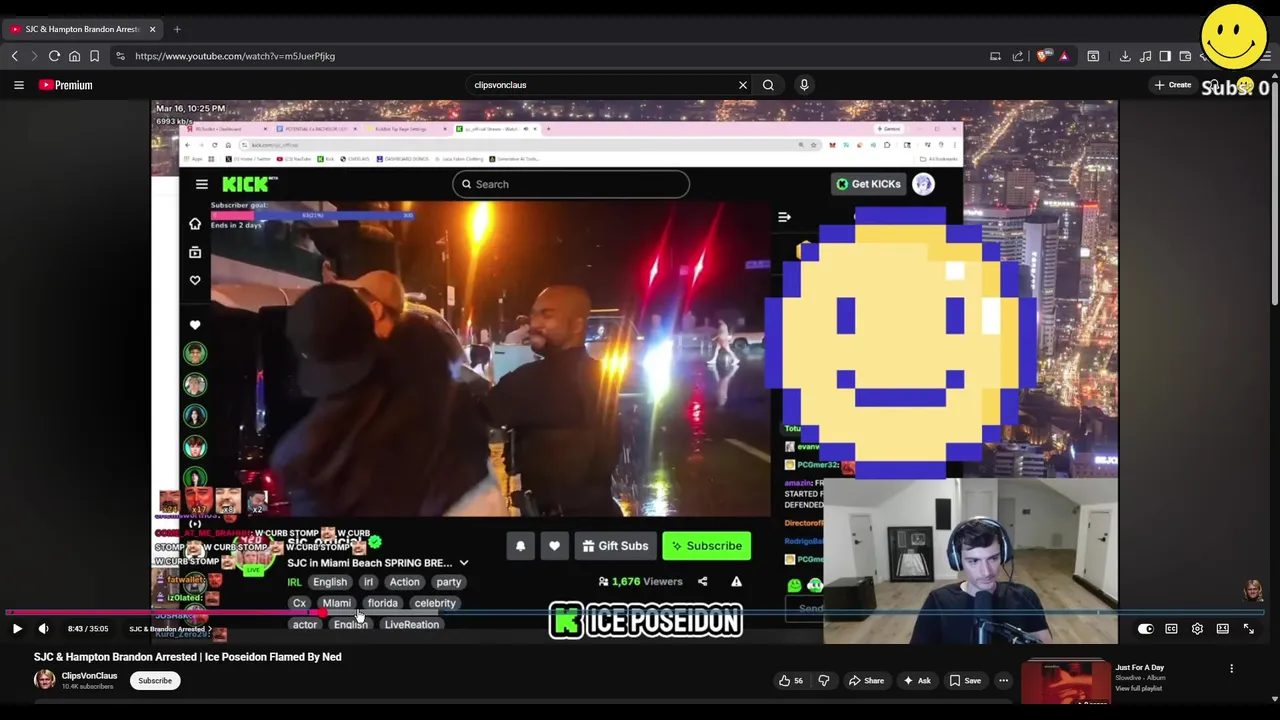Run YouTube search with magnifier button
This screenshot has width=1280, height=720.
(768, 85)
